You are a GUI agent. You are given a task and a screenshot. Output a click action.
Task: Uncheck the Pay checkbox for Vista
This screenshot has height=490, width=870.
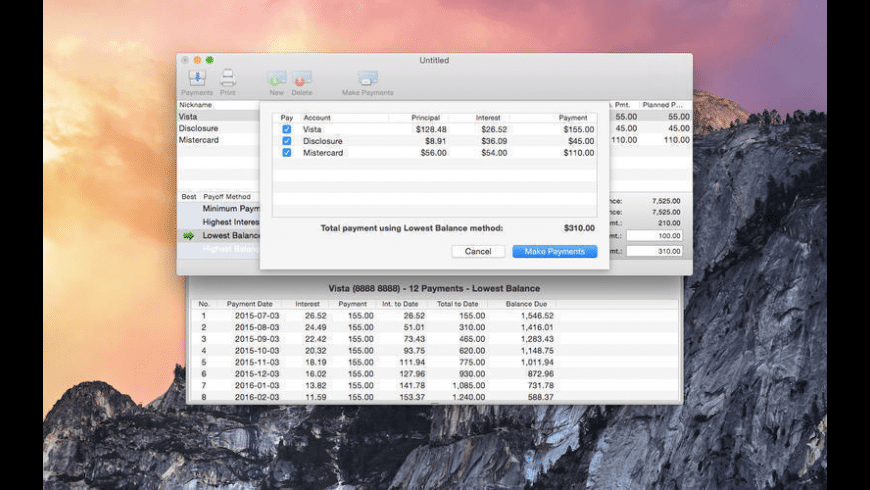287,130
